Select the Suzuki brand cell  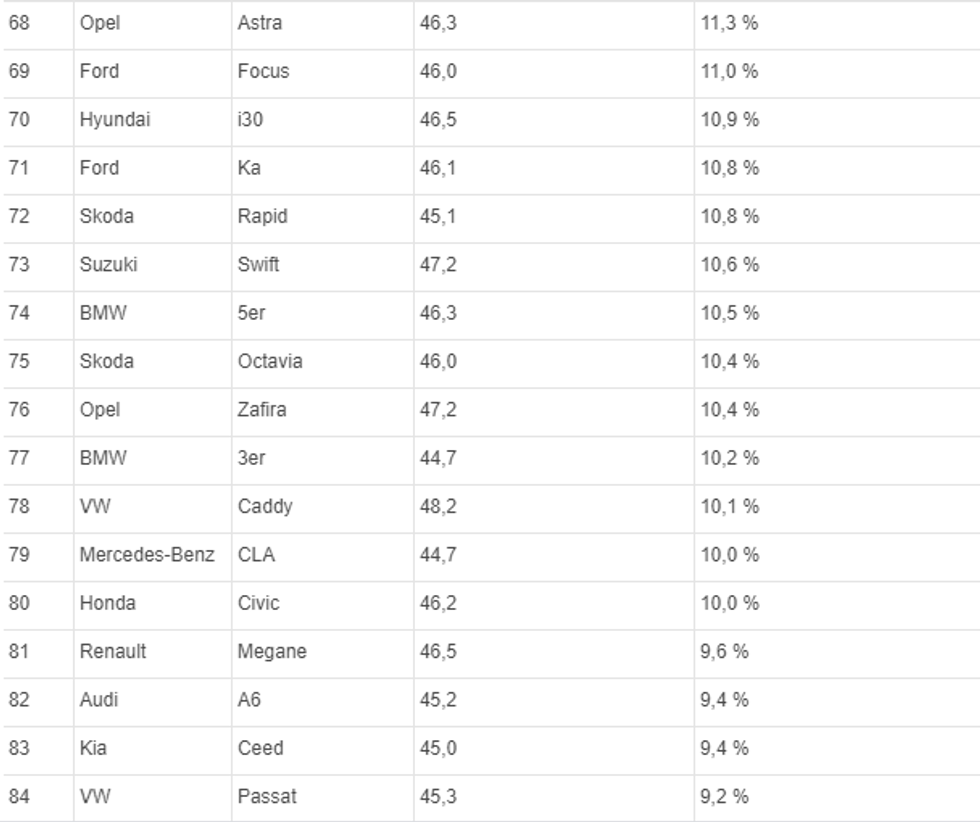109,265
